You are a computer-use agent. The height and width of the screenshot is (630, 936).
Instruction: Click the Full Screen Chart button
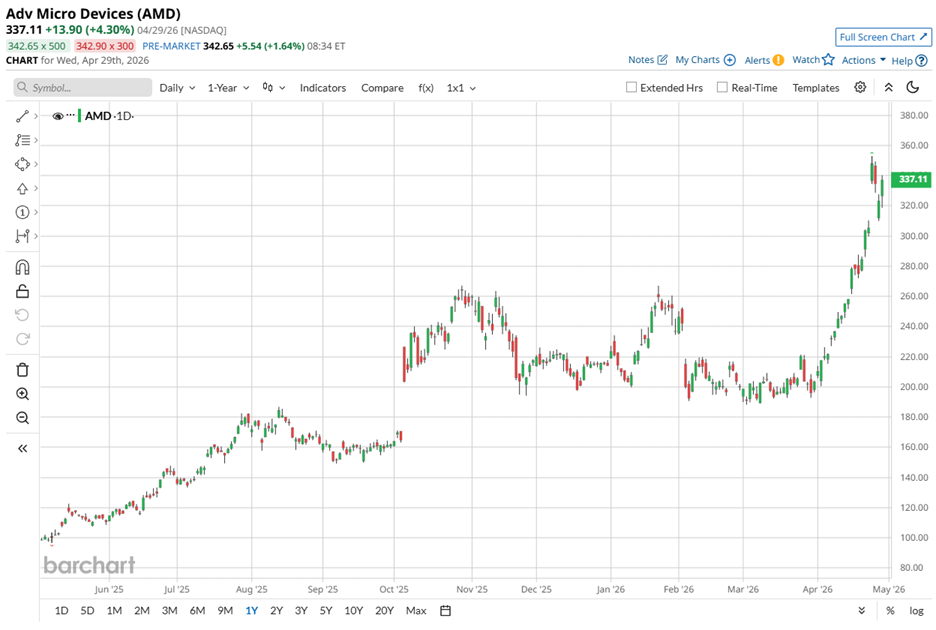click(883, 37)
